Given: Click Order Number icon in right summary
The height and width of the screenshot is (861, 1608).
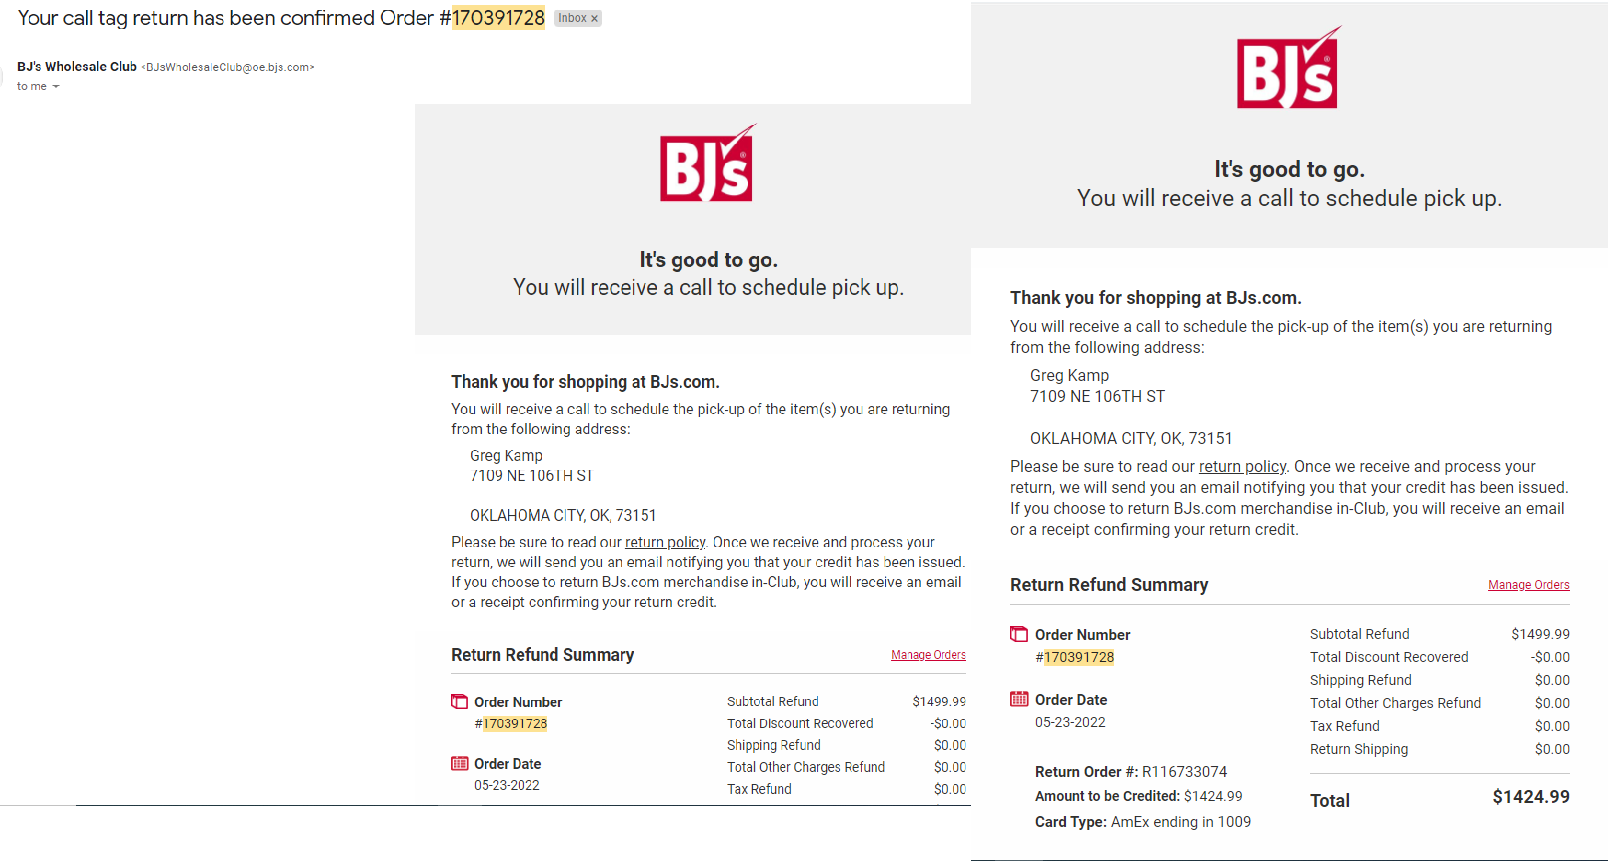Looking at the screenshot, I should coord(1019,634).
